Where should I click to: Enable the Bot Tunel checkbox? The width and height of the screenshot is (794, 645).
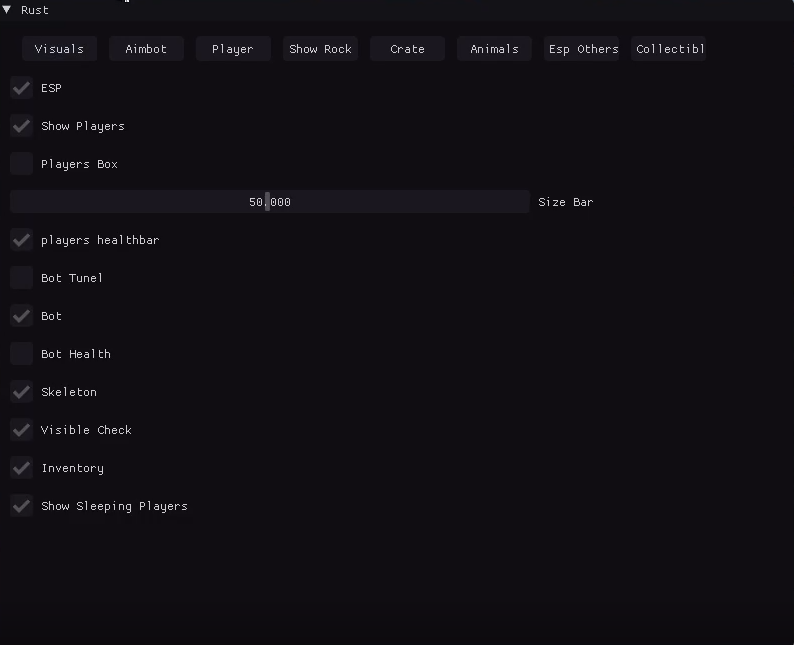21,278
